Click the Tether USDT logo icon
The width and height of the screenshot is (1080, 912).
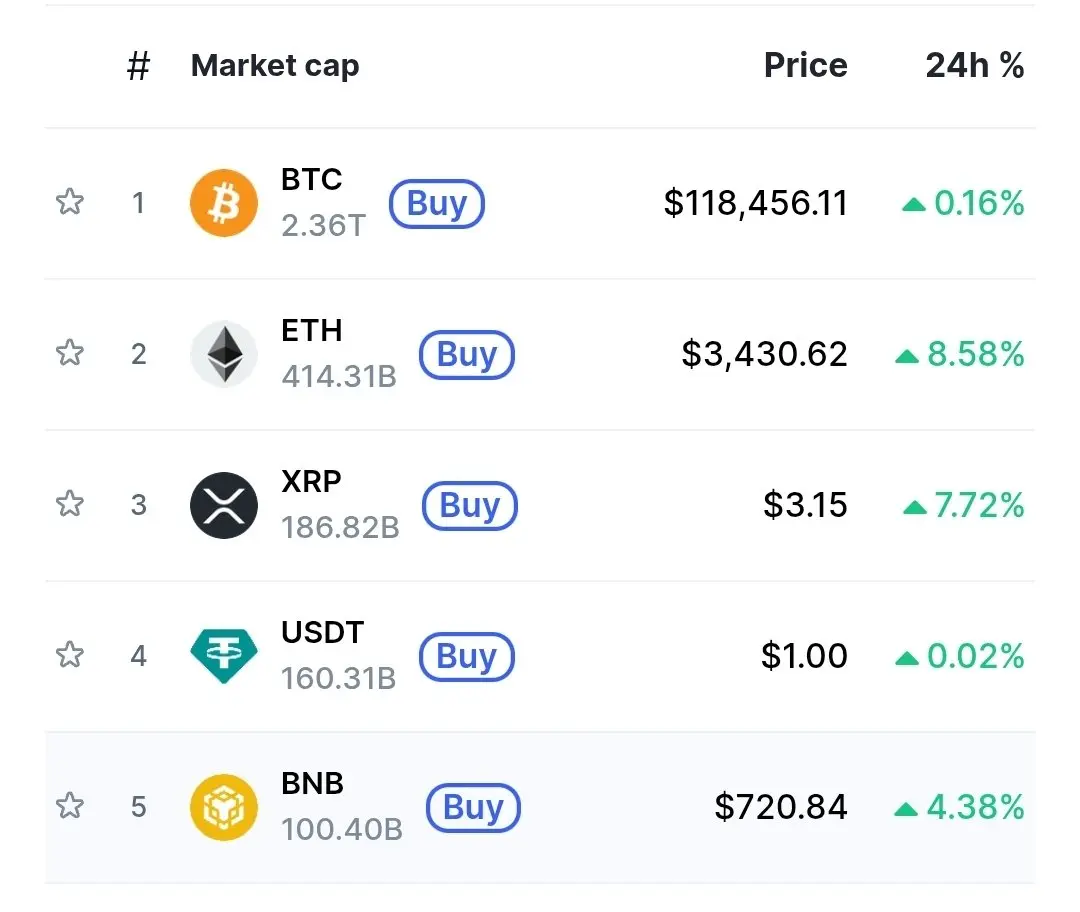(x=224, y=655)
